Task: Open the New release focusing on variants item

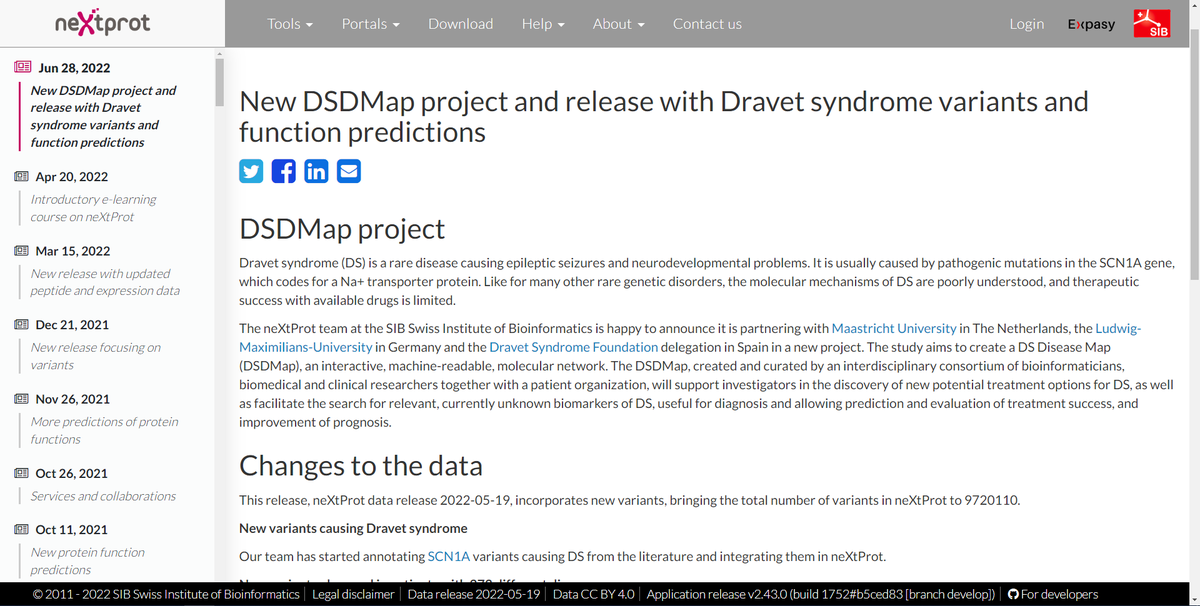Action: click(95, 356)
